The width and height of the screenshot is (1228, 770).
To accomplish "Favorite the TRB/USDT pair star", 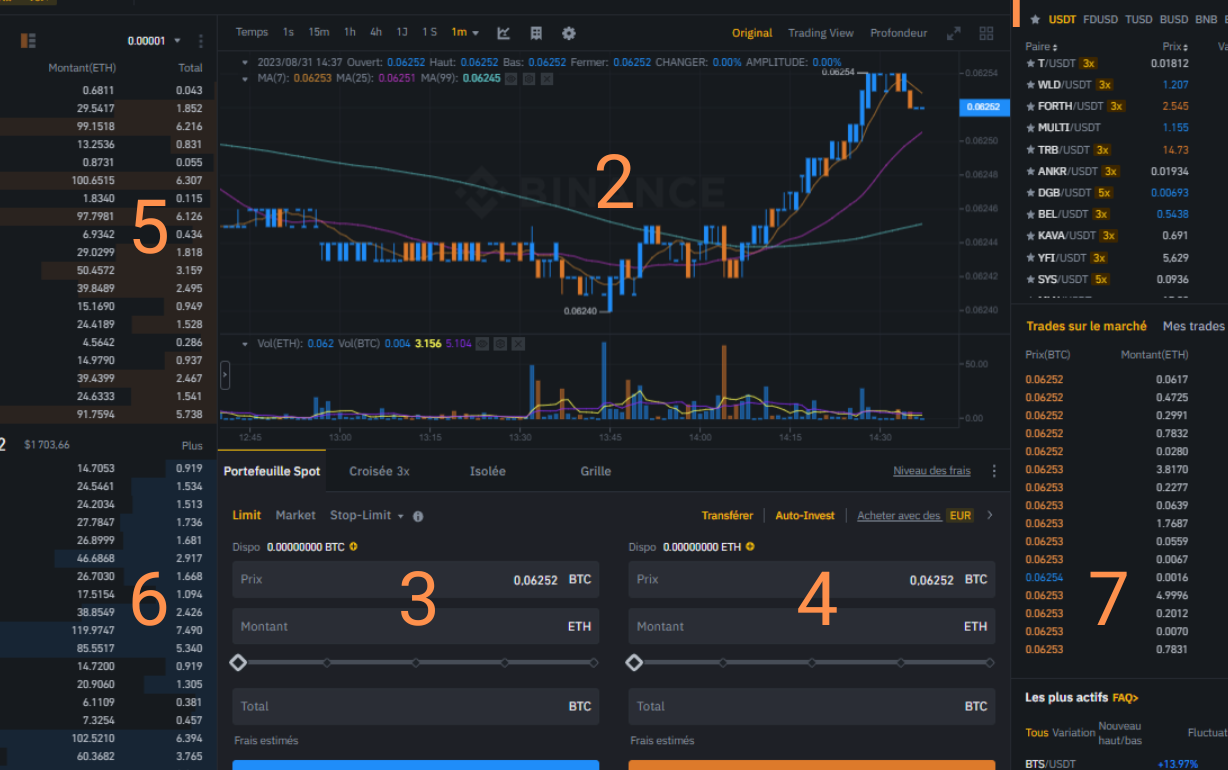I will (x=1031, y=150).
